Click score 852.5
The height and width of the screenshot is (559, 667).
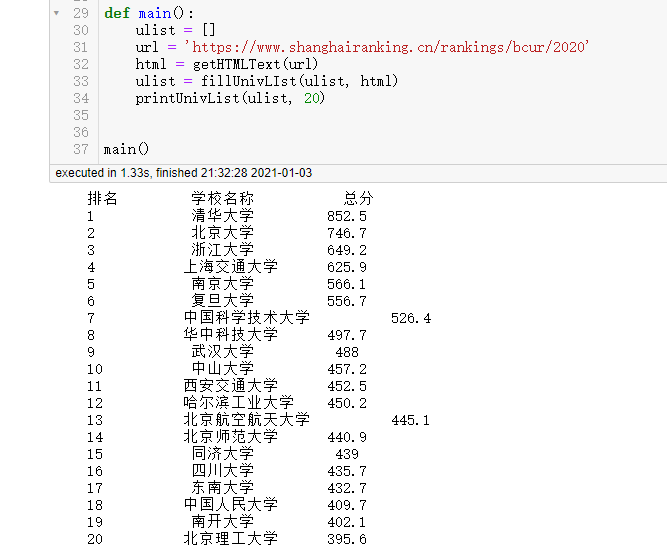coord(347,216)
